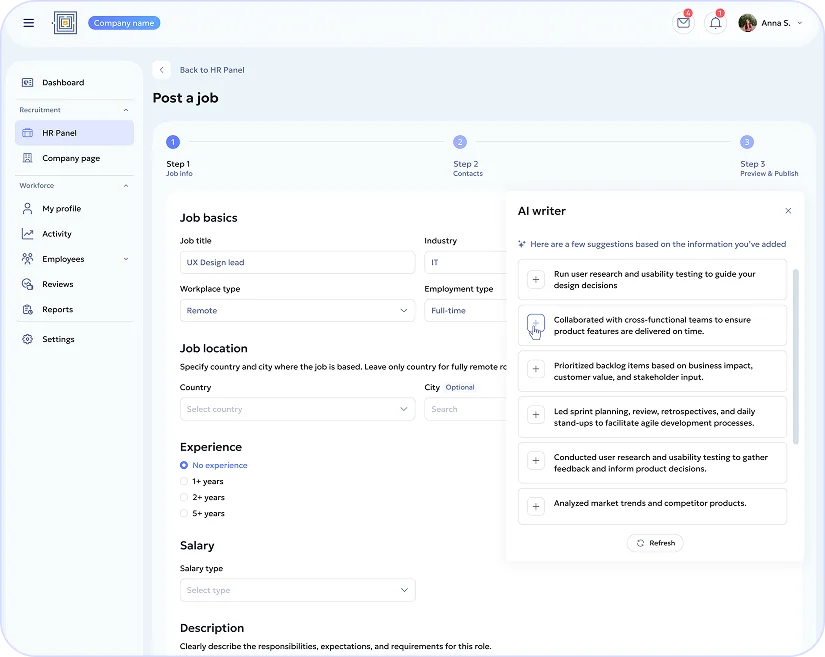
Task: Add the 'Collaborated with cross-functional teams' suggestion
Action: pyautogui.click(x=536, y=325)
